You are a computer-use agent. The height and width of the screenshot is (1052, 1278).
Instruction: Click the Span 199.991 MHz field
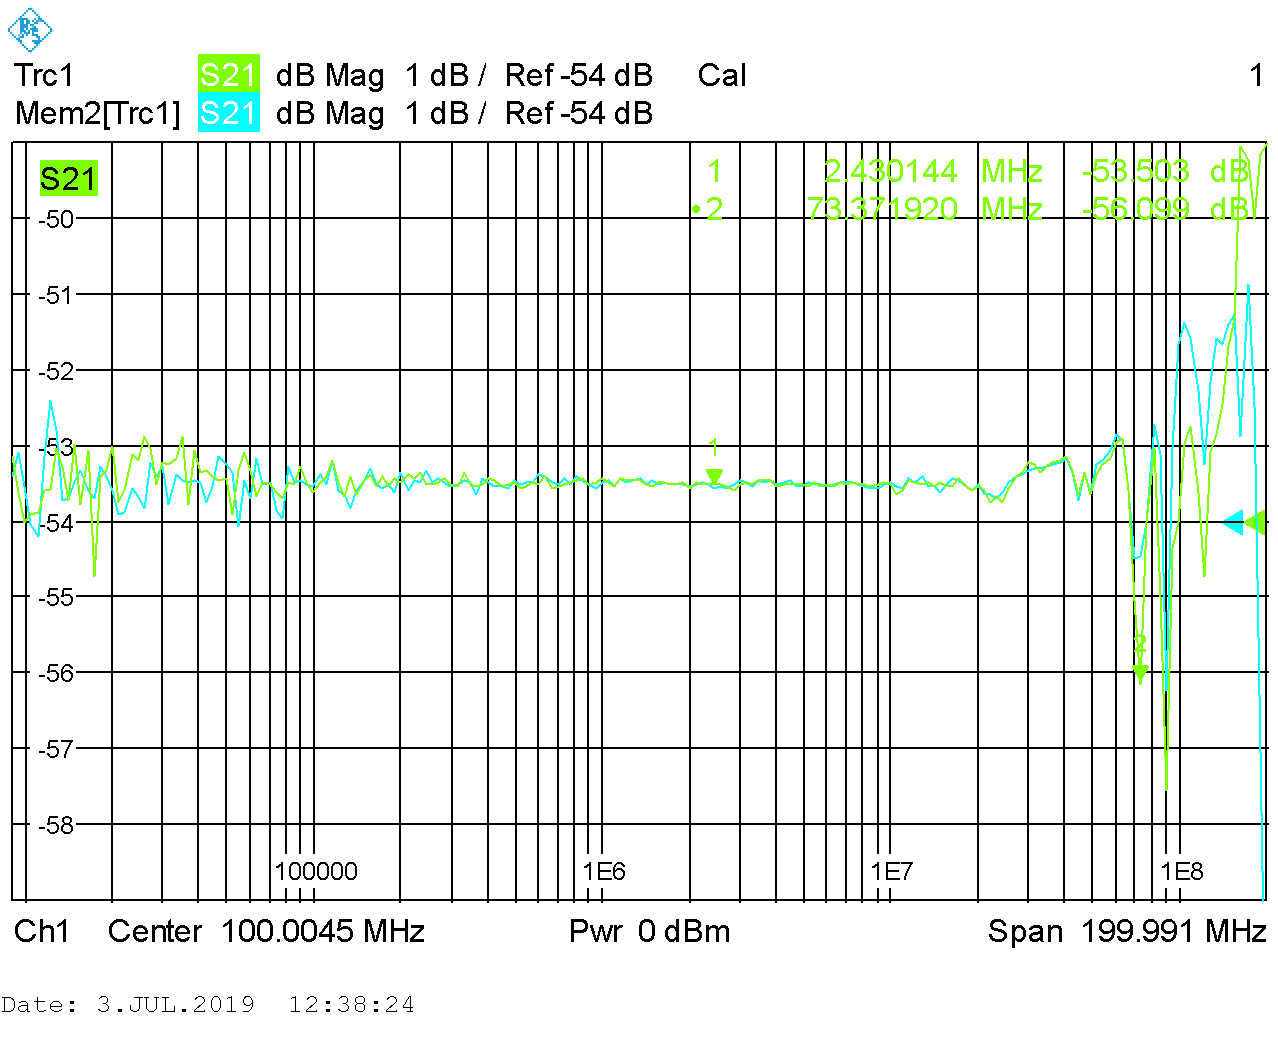1127,931
